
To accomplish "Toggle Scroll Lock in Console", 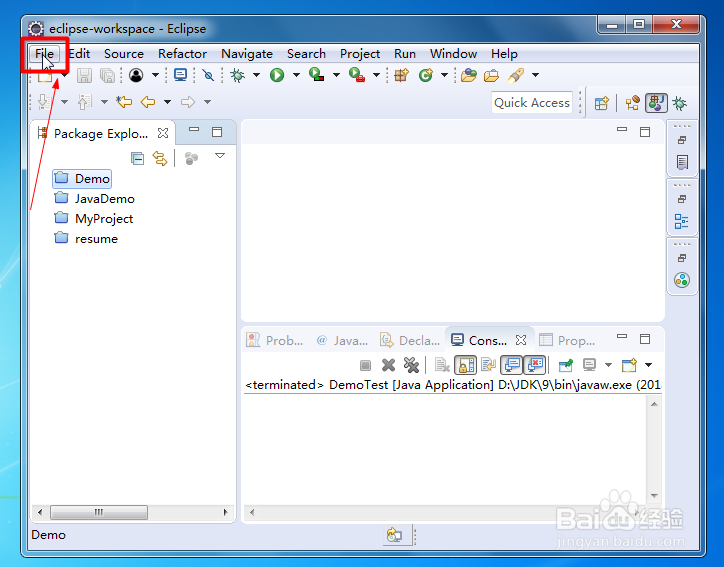I will (x=465, y=365).
